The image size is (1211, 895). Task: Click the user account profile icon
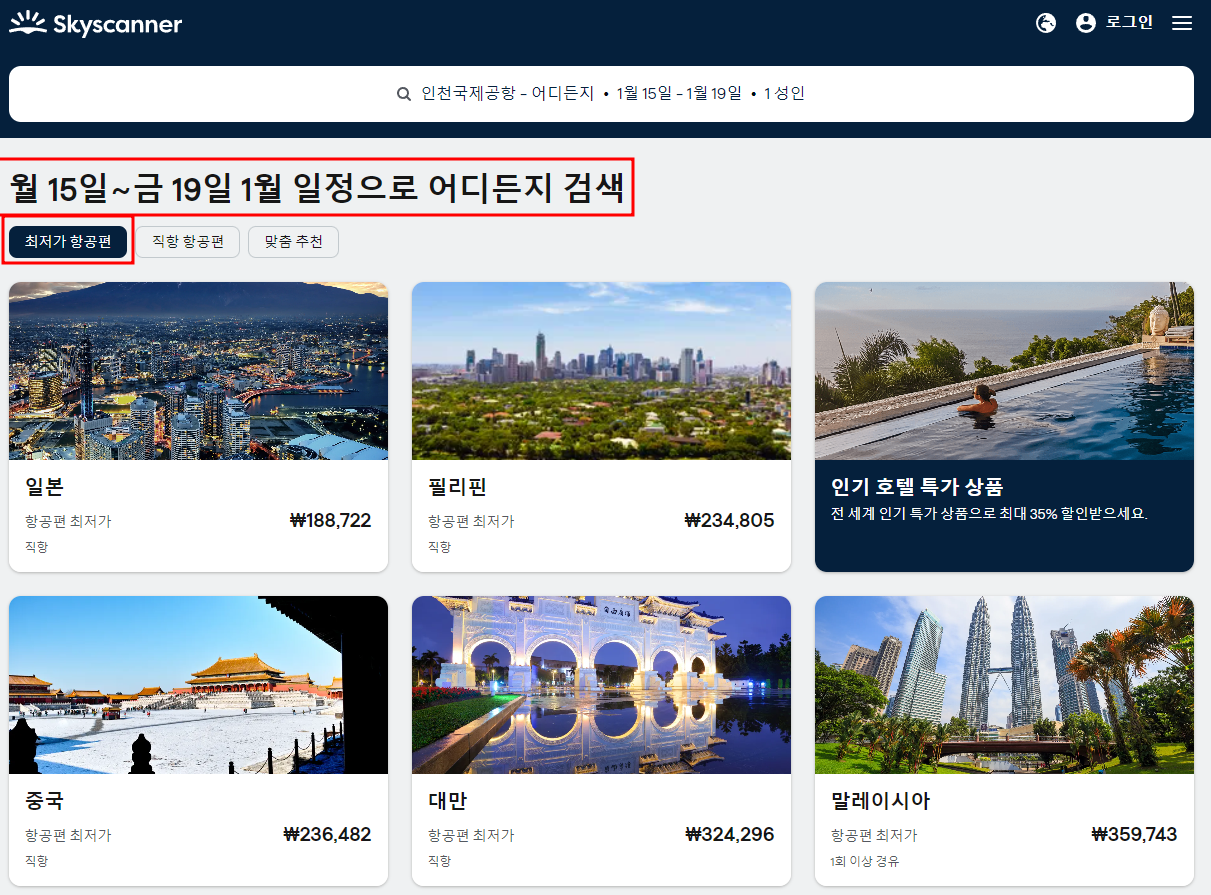[x=1086, y=23]
